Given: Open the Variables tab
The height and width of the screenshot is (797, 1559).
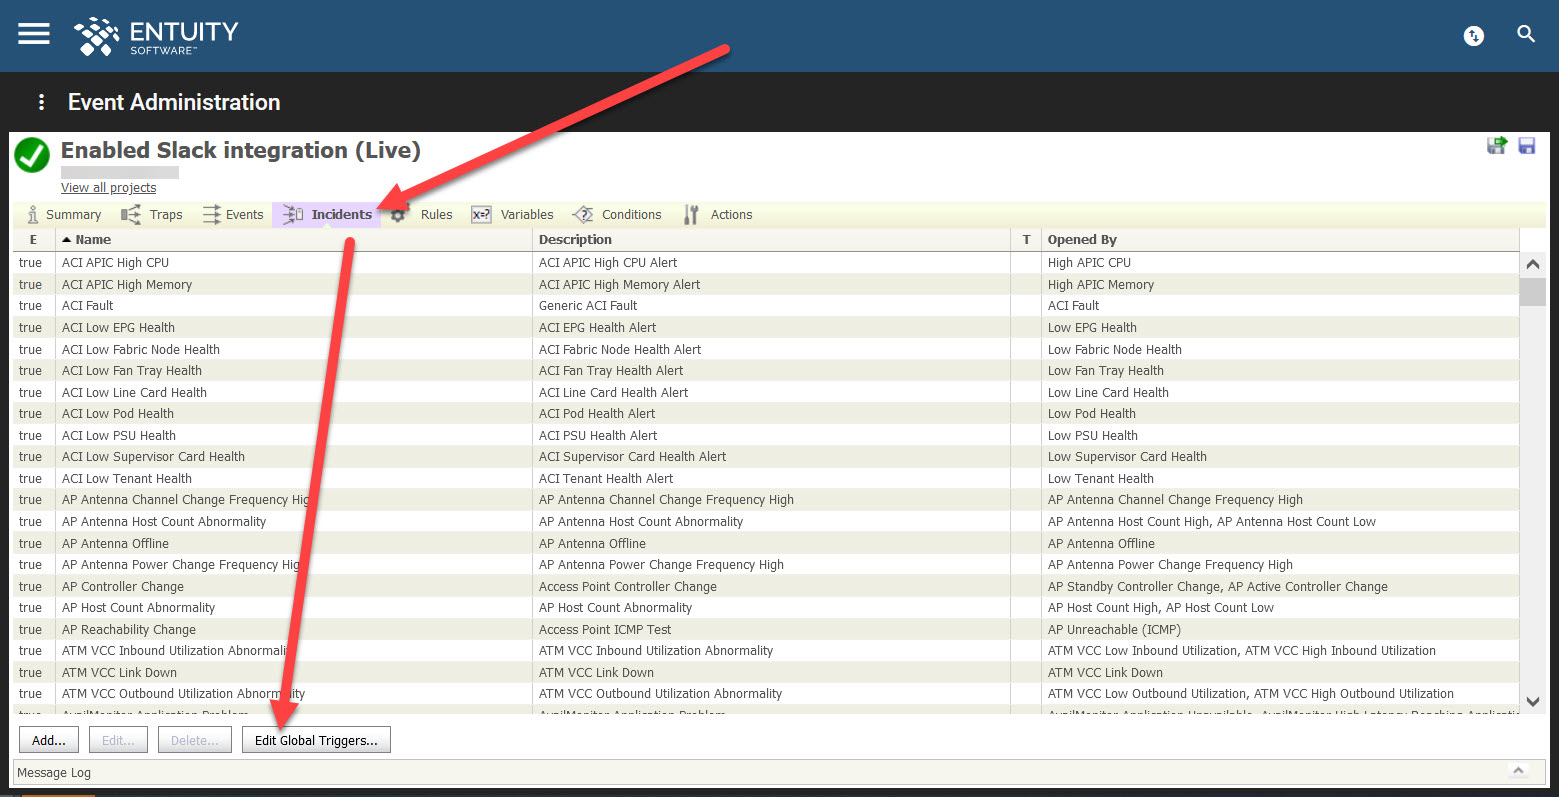Looking at the screenshot, I should 512,215.
